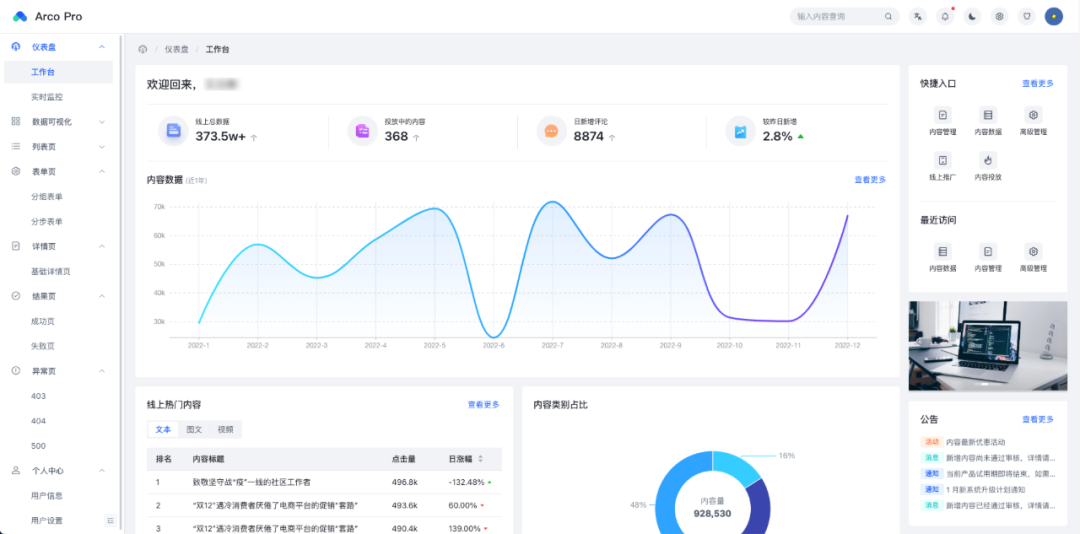Click the 投放中的内容 stat icon

pyautogui.click(x=362, y=131)
